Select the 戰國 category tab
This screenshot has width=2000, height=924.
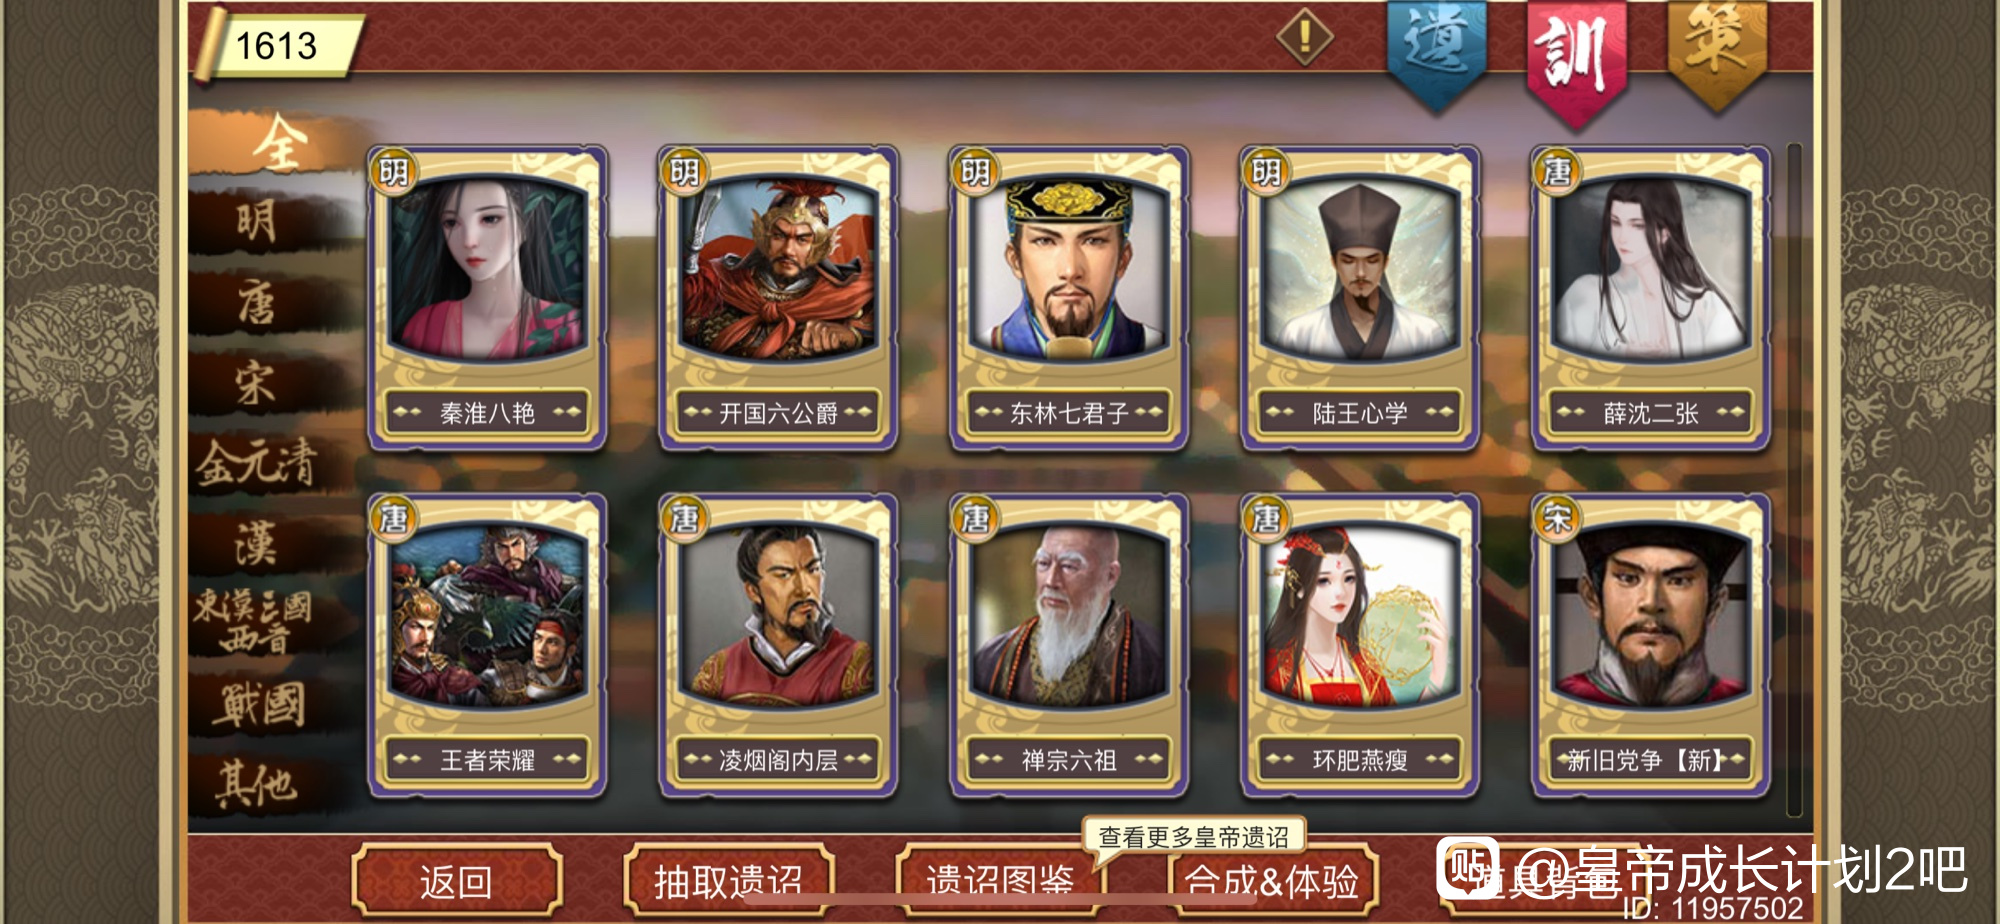coord(258,705)
